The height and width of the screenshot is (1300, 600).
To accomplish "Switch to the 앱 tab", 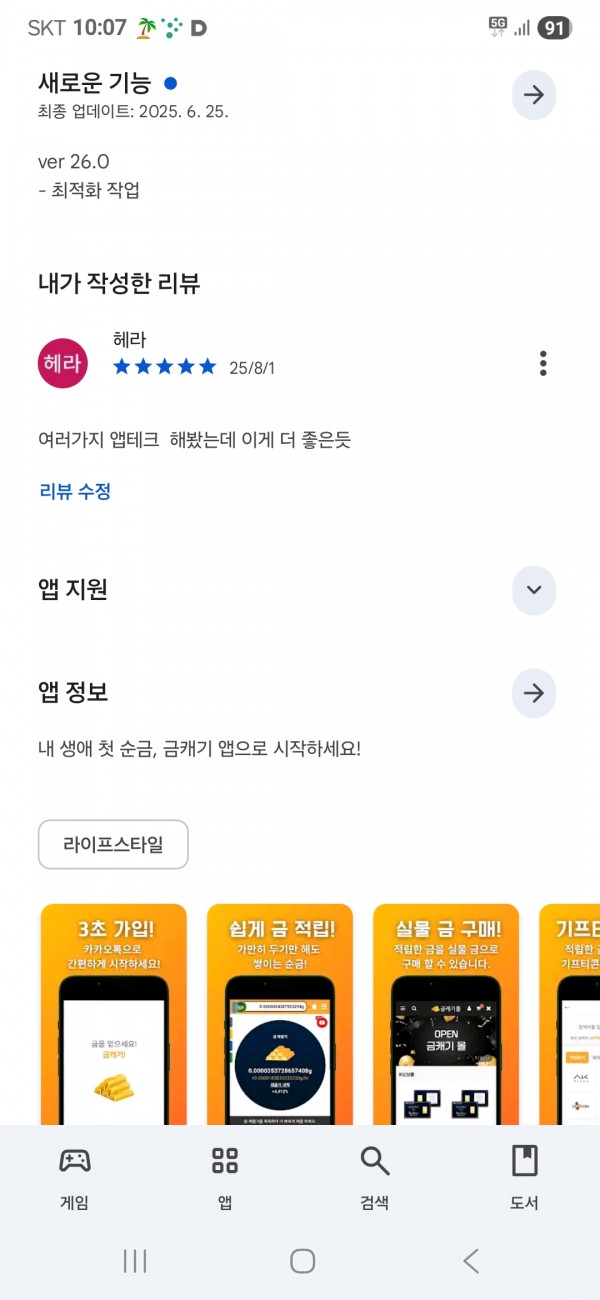I will [x=225, y=1178].
